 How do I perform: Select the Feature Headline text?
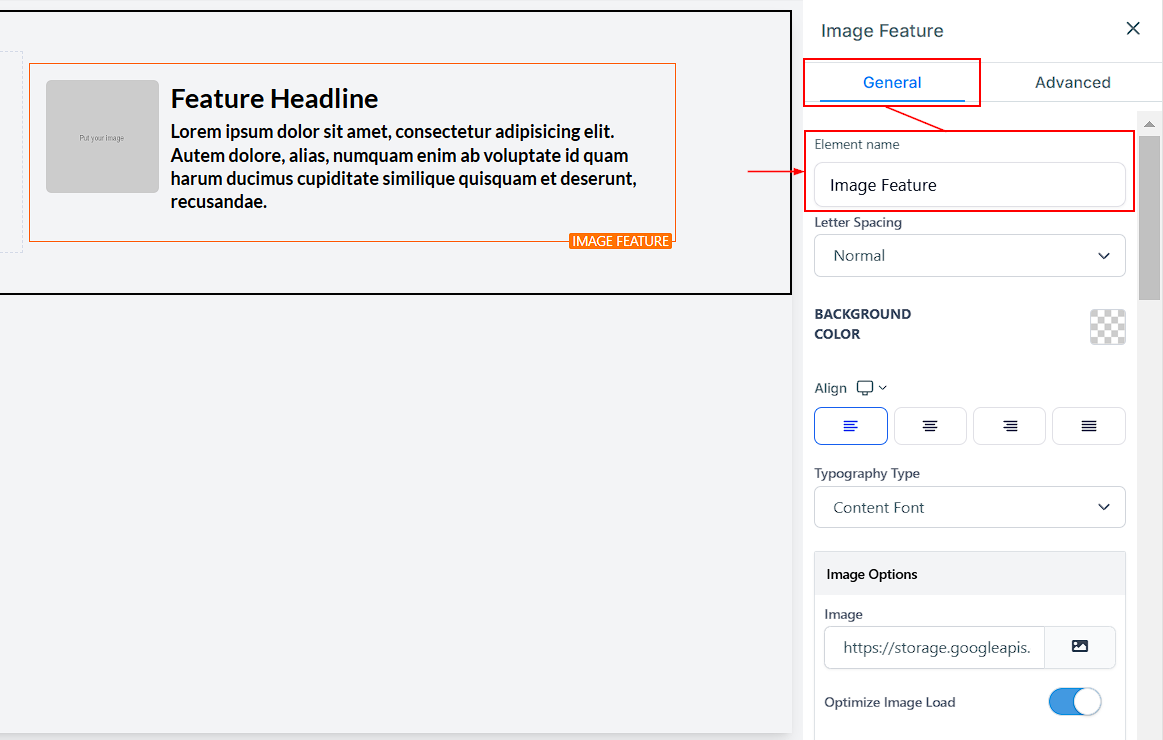tap(274, 98)
